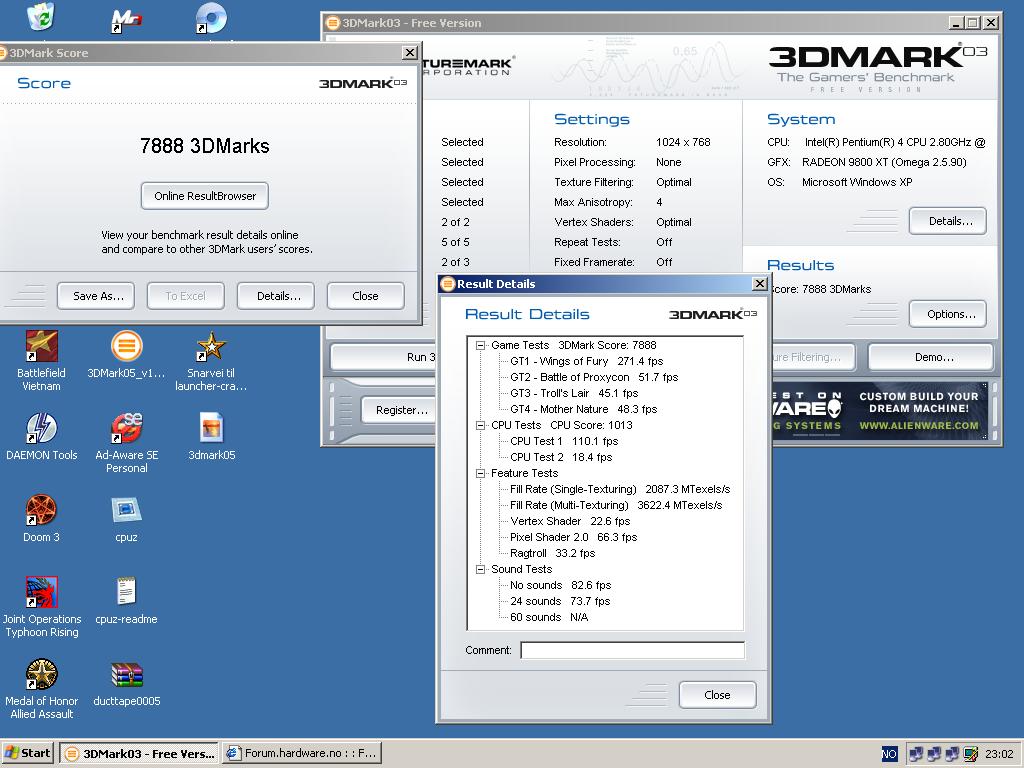
Task: Select CPU Test 2 result row
Action: [x=561, y=457]
